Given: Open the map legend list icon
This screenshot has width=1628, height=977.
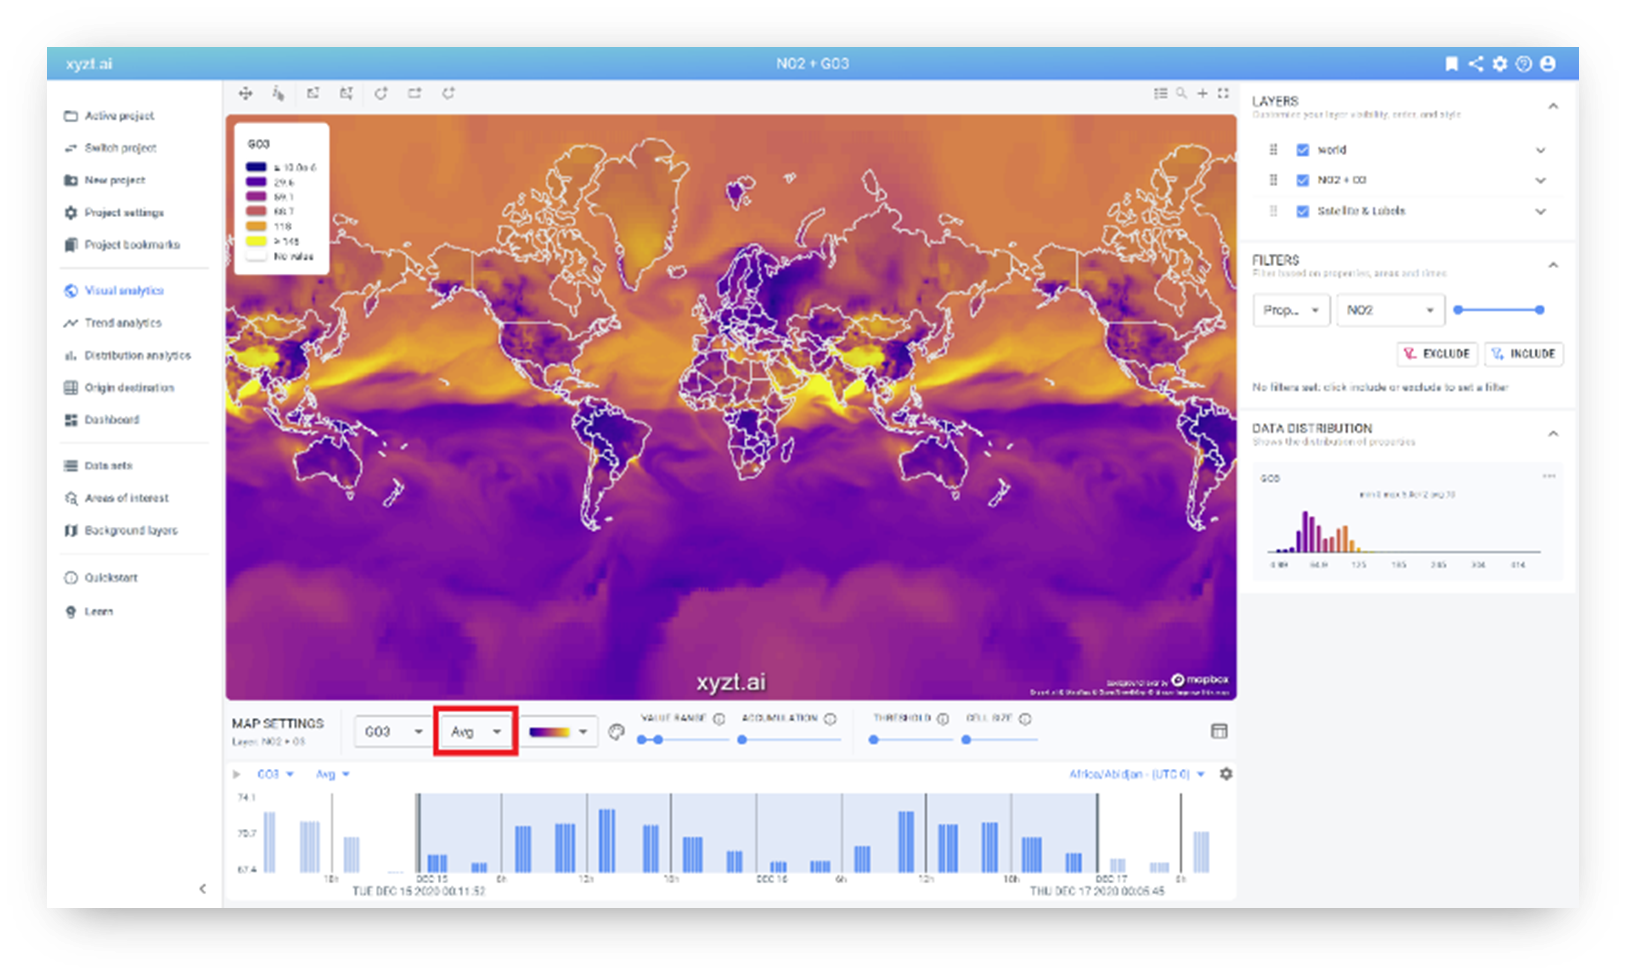Looking at the screenshot, I should click(x=1160, y=93).
